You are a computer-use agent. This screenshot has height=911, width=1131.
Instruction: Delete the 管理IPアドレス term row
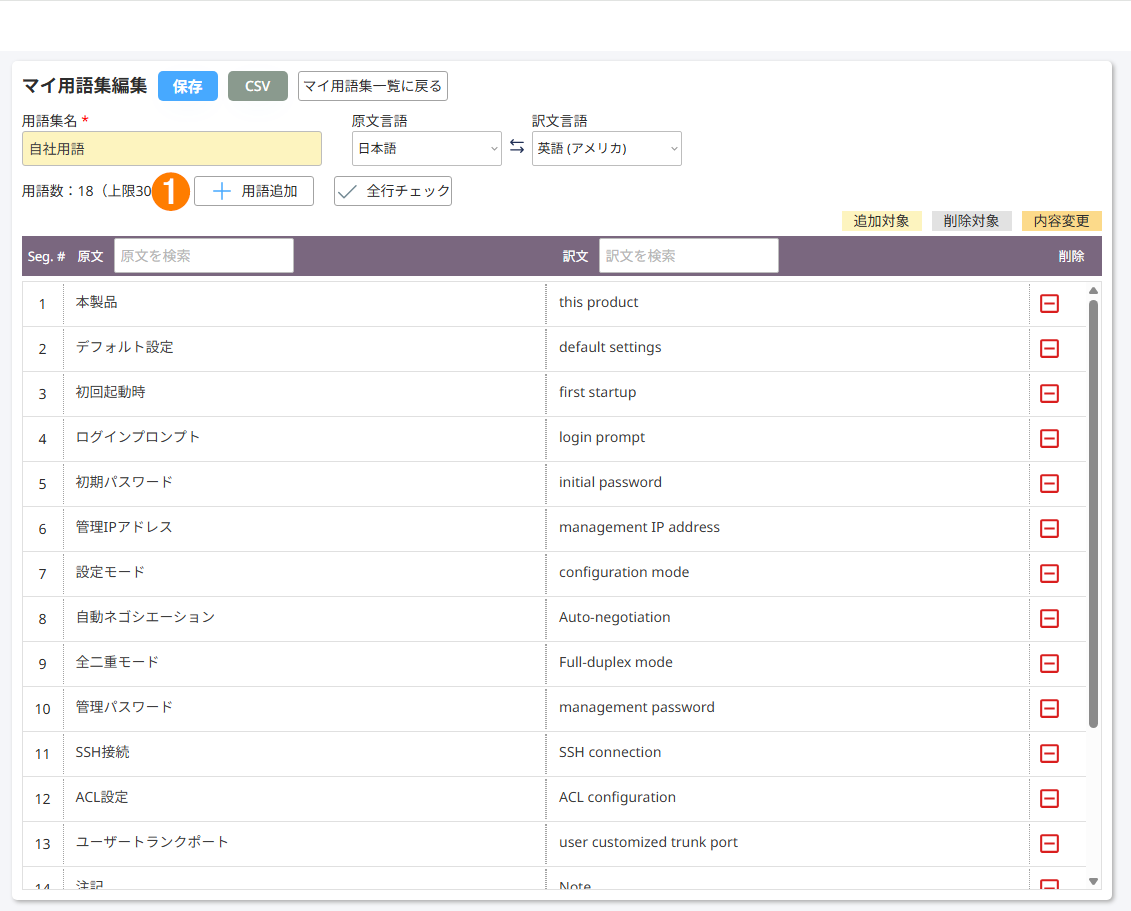click(x=1049, y=529)
